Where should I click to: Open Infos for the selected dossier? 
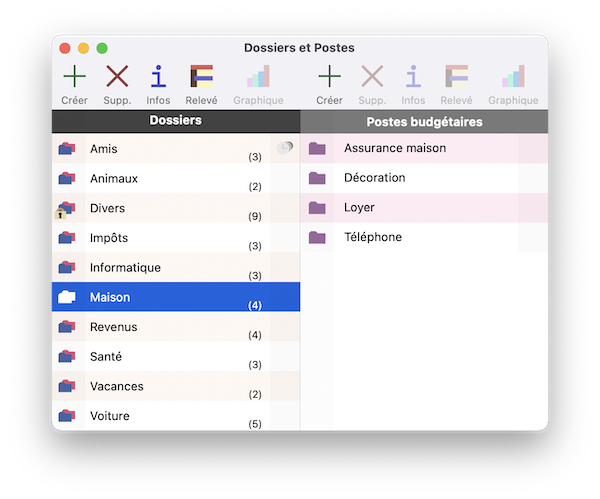[158, 76]
